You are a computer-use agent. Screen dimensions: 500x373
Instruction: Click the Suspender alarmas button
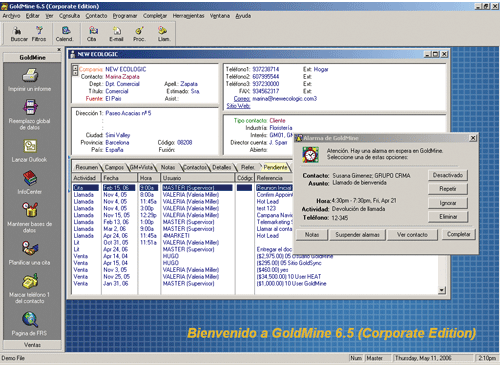[x=357, y=235]
